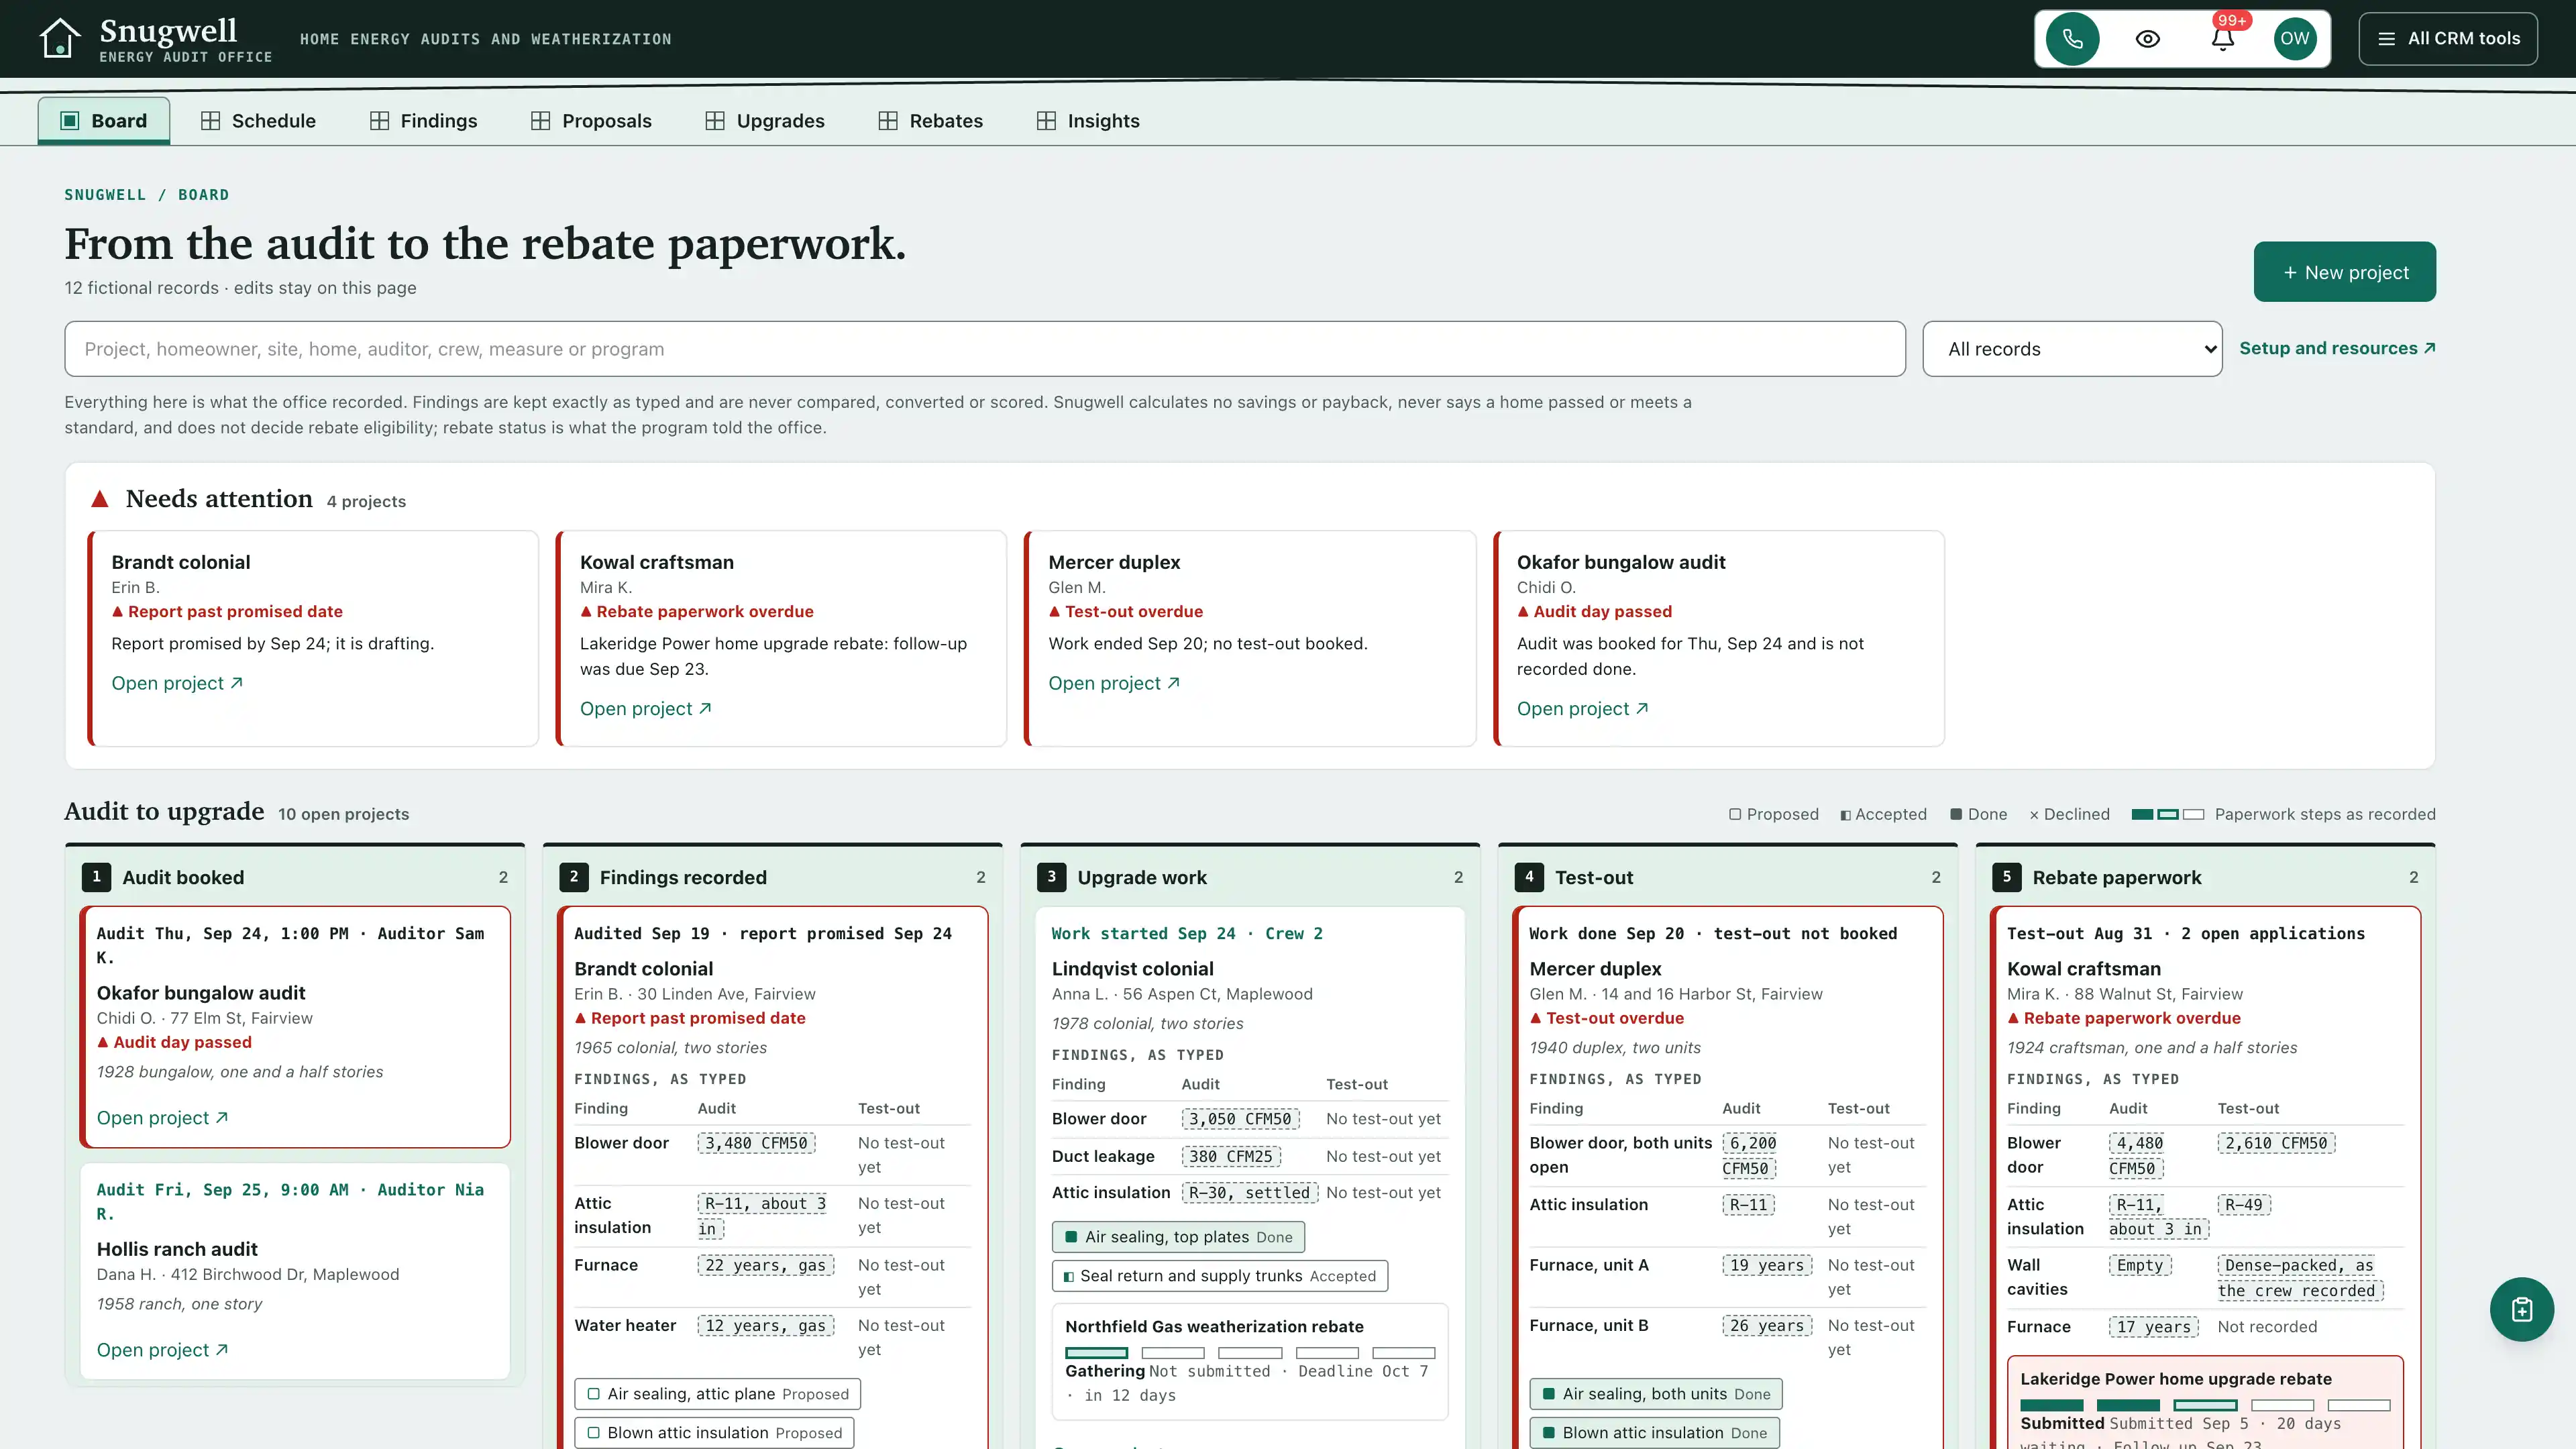The height and width of the screenshot is (1449, 2576).
Task: Click Seal return and supply trunks Accepted chip
Action: 1220,1276
